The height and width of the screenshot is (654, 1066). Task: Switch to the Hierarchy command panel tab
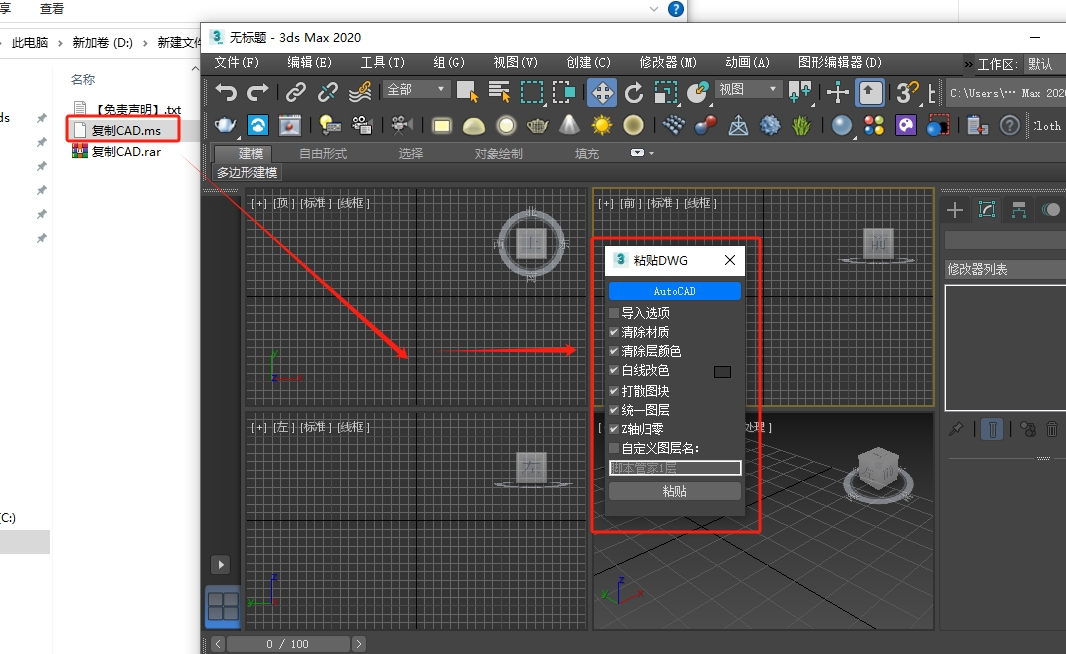(1018, 210)
